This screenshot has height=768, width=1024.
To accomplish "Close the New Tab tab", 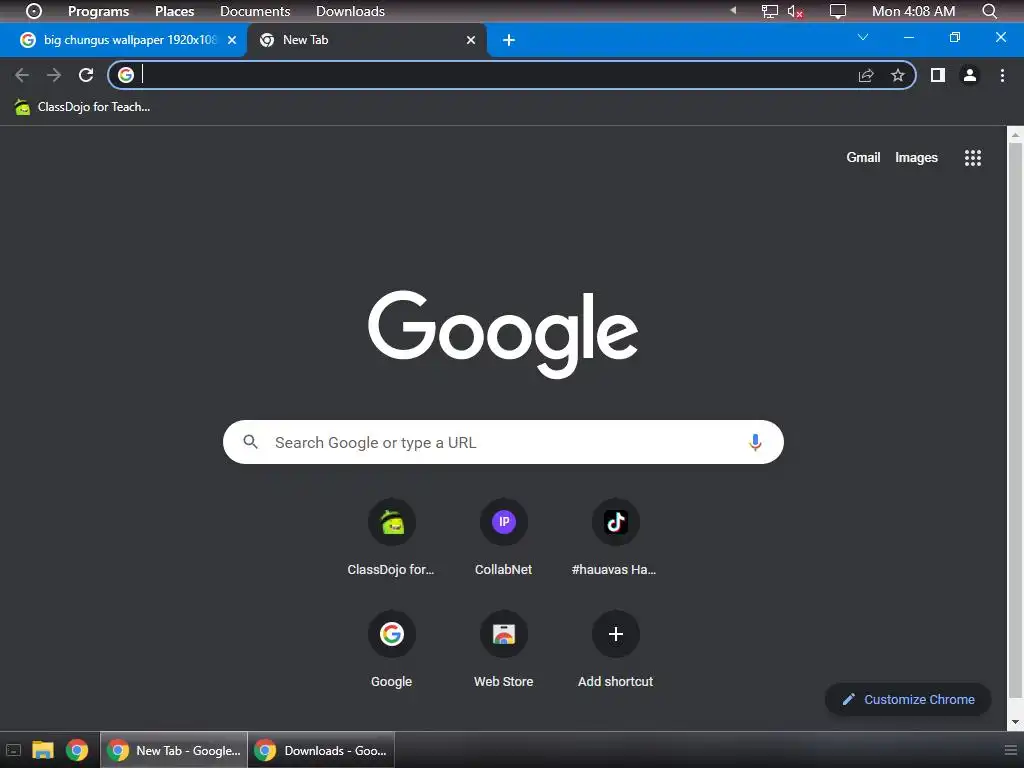I will 471,40.
